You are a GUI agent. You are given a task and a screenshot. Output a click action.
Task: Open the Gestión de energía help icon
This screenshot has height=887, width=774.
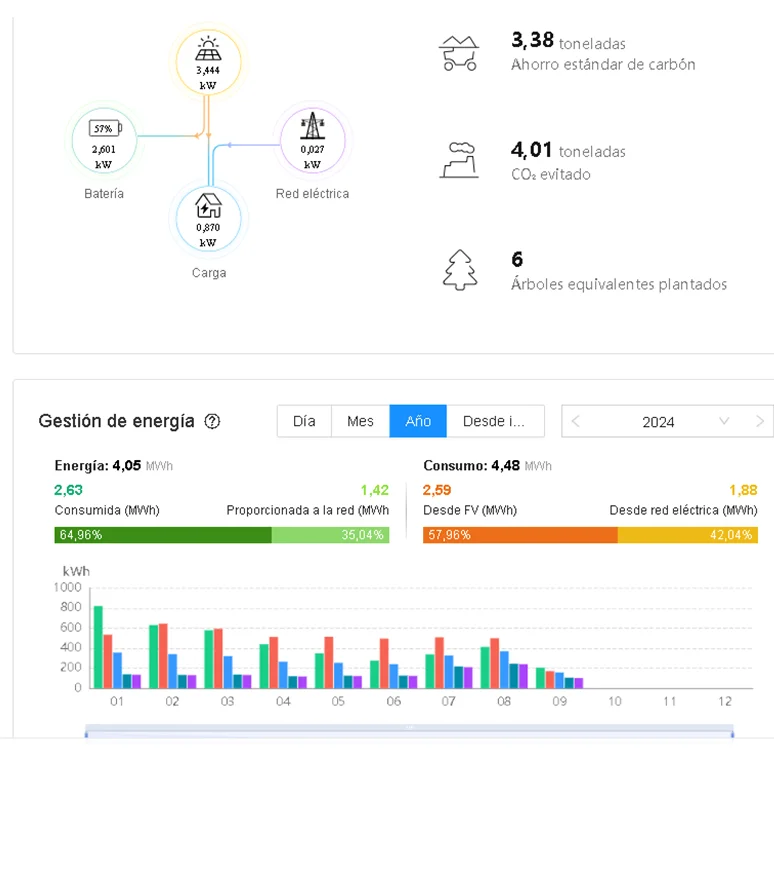tap(212, 421)
